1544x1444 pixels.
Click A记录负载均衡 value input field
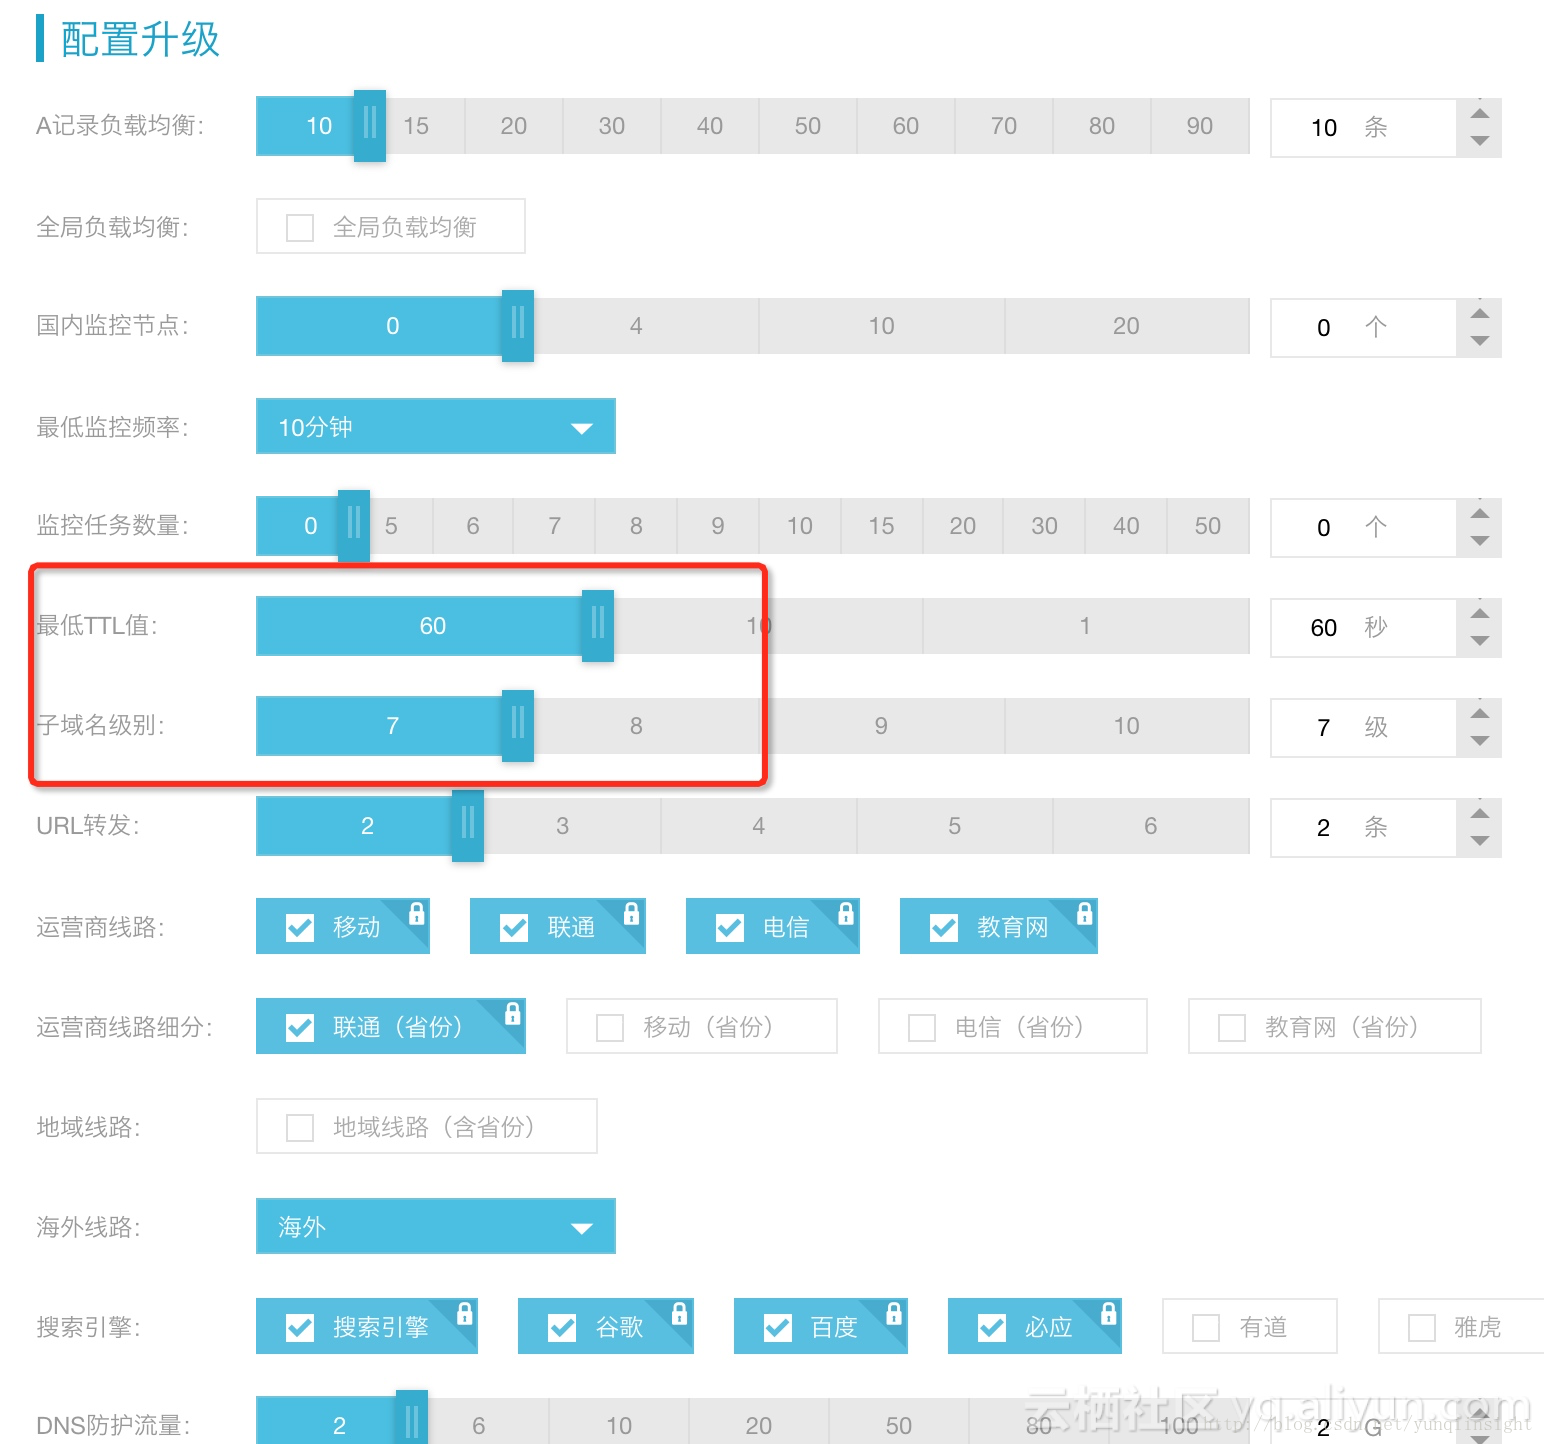tap(1363, 127)
